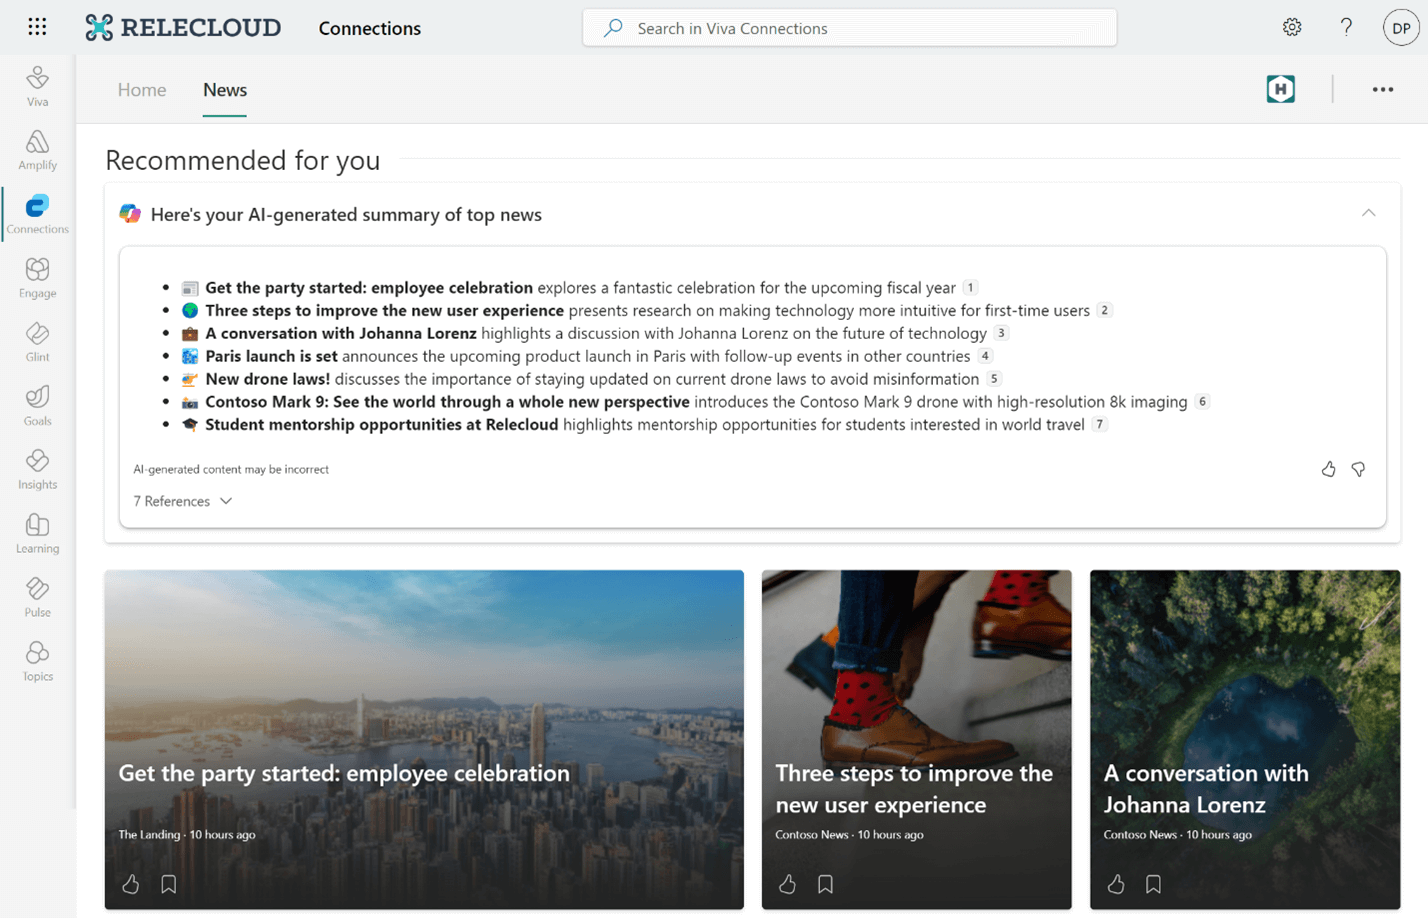Dislike the AI-generated news summary
Screen dimensions: 1428x918
[1358, 469]
